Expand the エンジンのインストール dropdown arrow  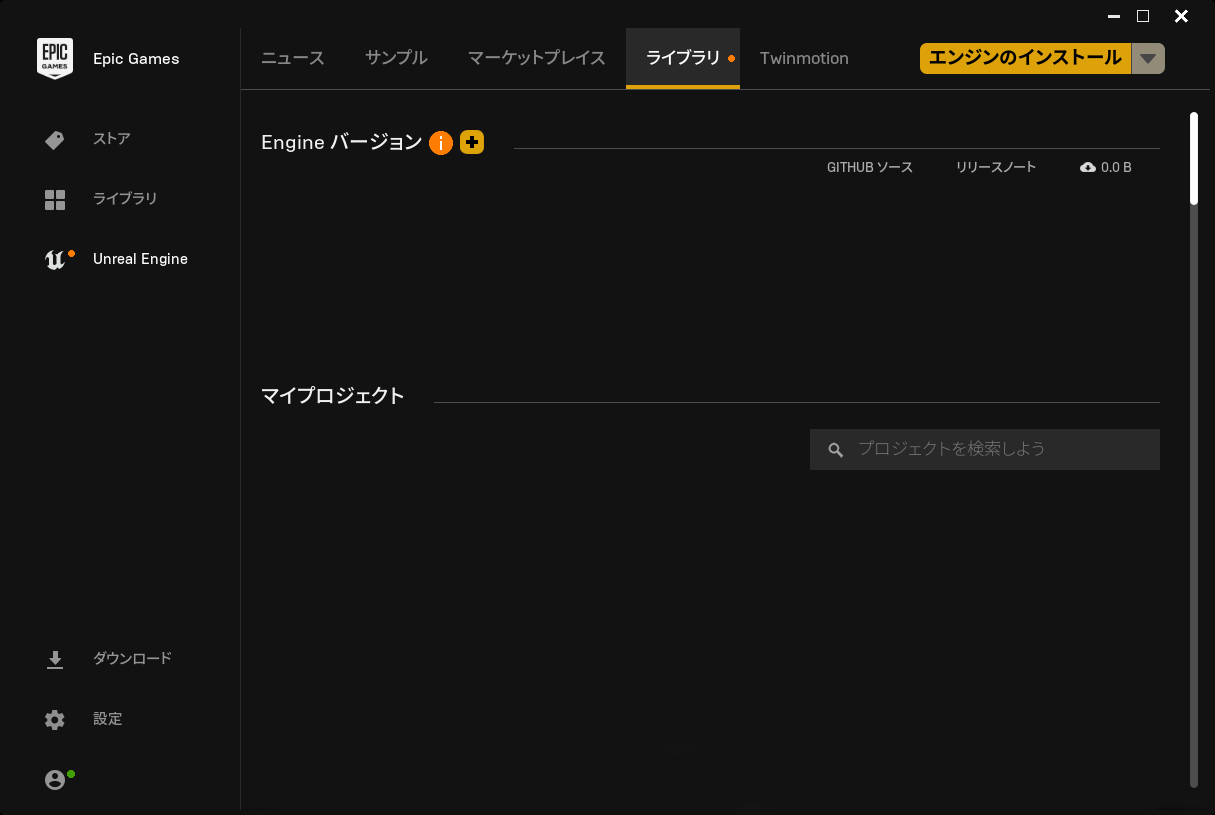1148,58
